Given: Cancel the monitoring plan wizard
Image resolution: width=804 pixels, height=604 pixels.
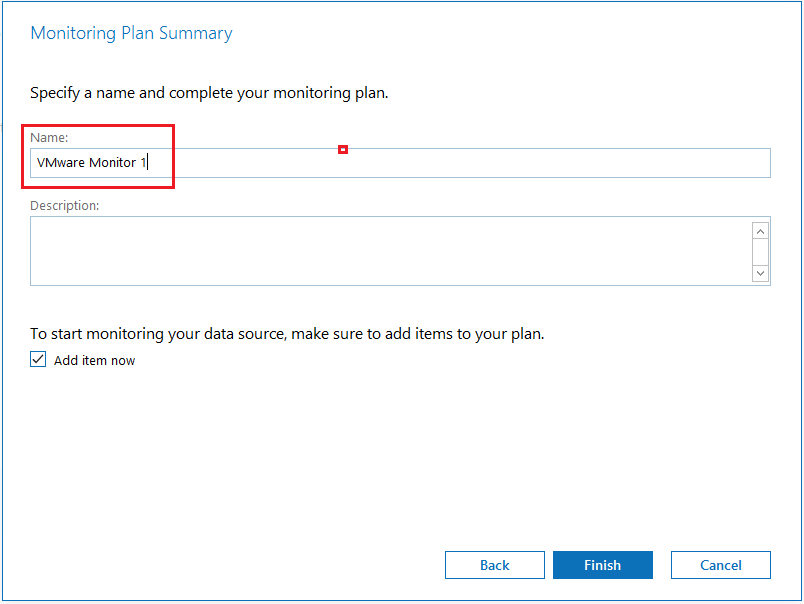Looking at the screenshot, I should [720, 565].
